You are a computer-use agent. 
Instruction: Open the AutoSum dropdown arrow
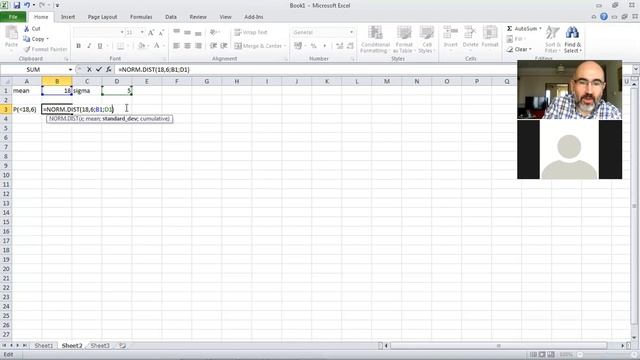click(540, 29)
